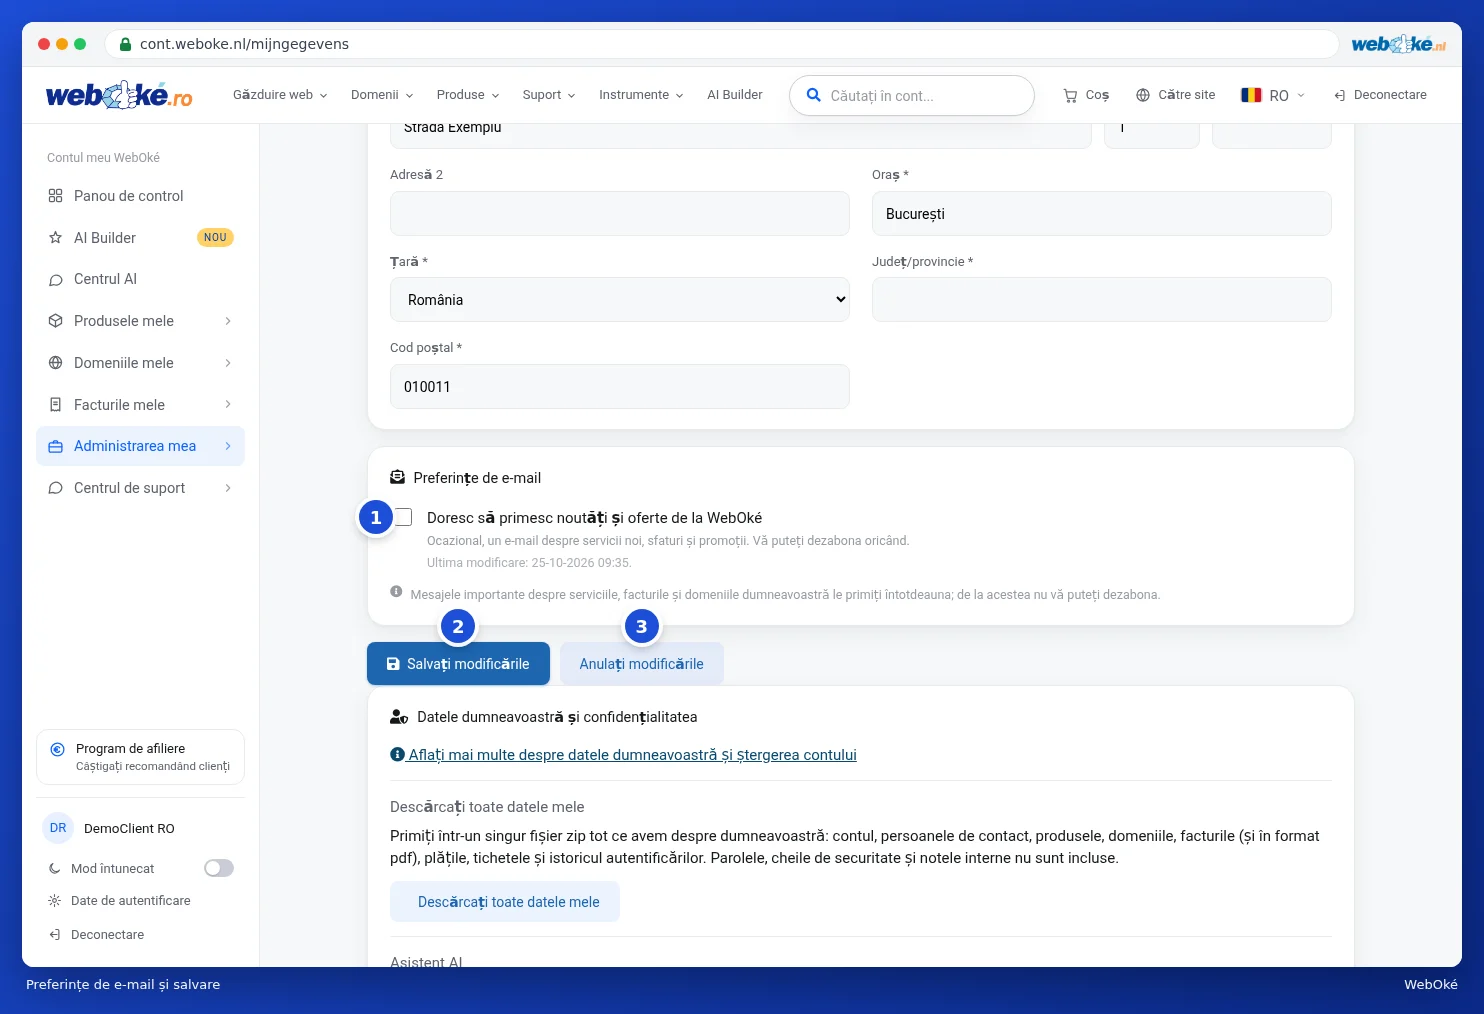The width and height of the screenshot is (1484, 1014).
Task: Toggle the Mod întunecat switch
Action: (x=219, y=868)
